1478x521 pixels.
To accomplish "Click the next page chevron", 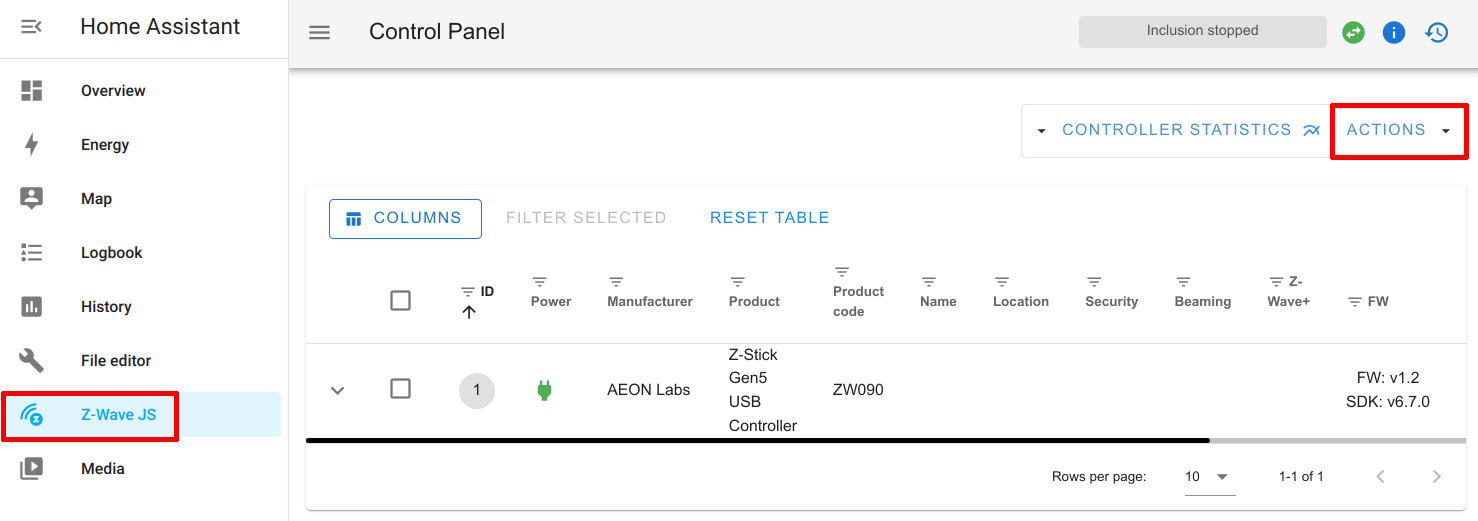I will tap(1436, 477).
